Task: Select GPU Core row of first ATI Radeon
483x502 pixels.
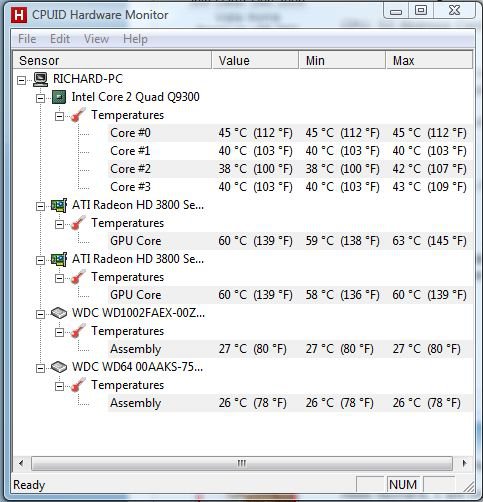Action: click(290, 241)
